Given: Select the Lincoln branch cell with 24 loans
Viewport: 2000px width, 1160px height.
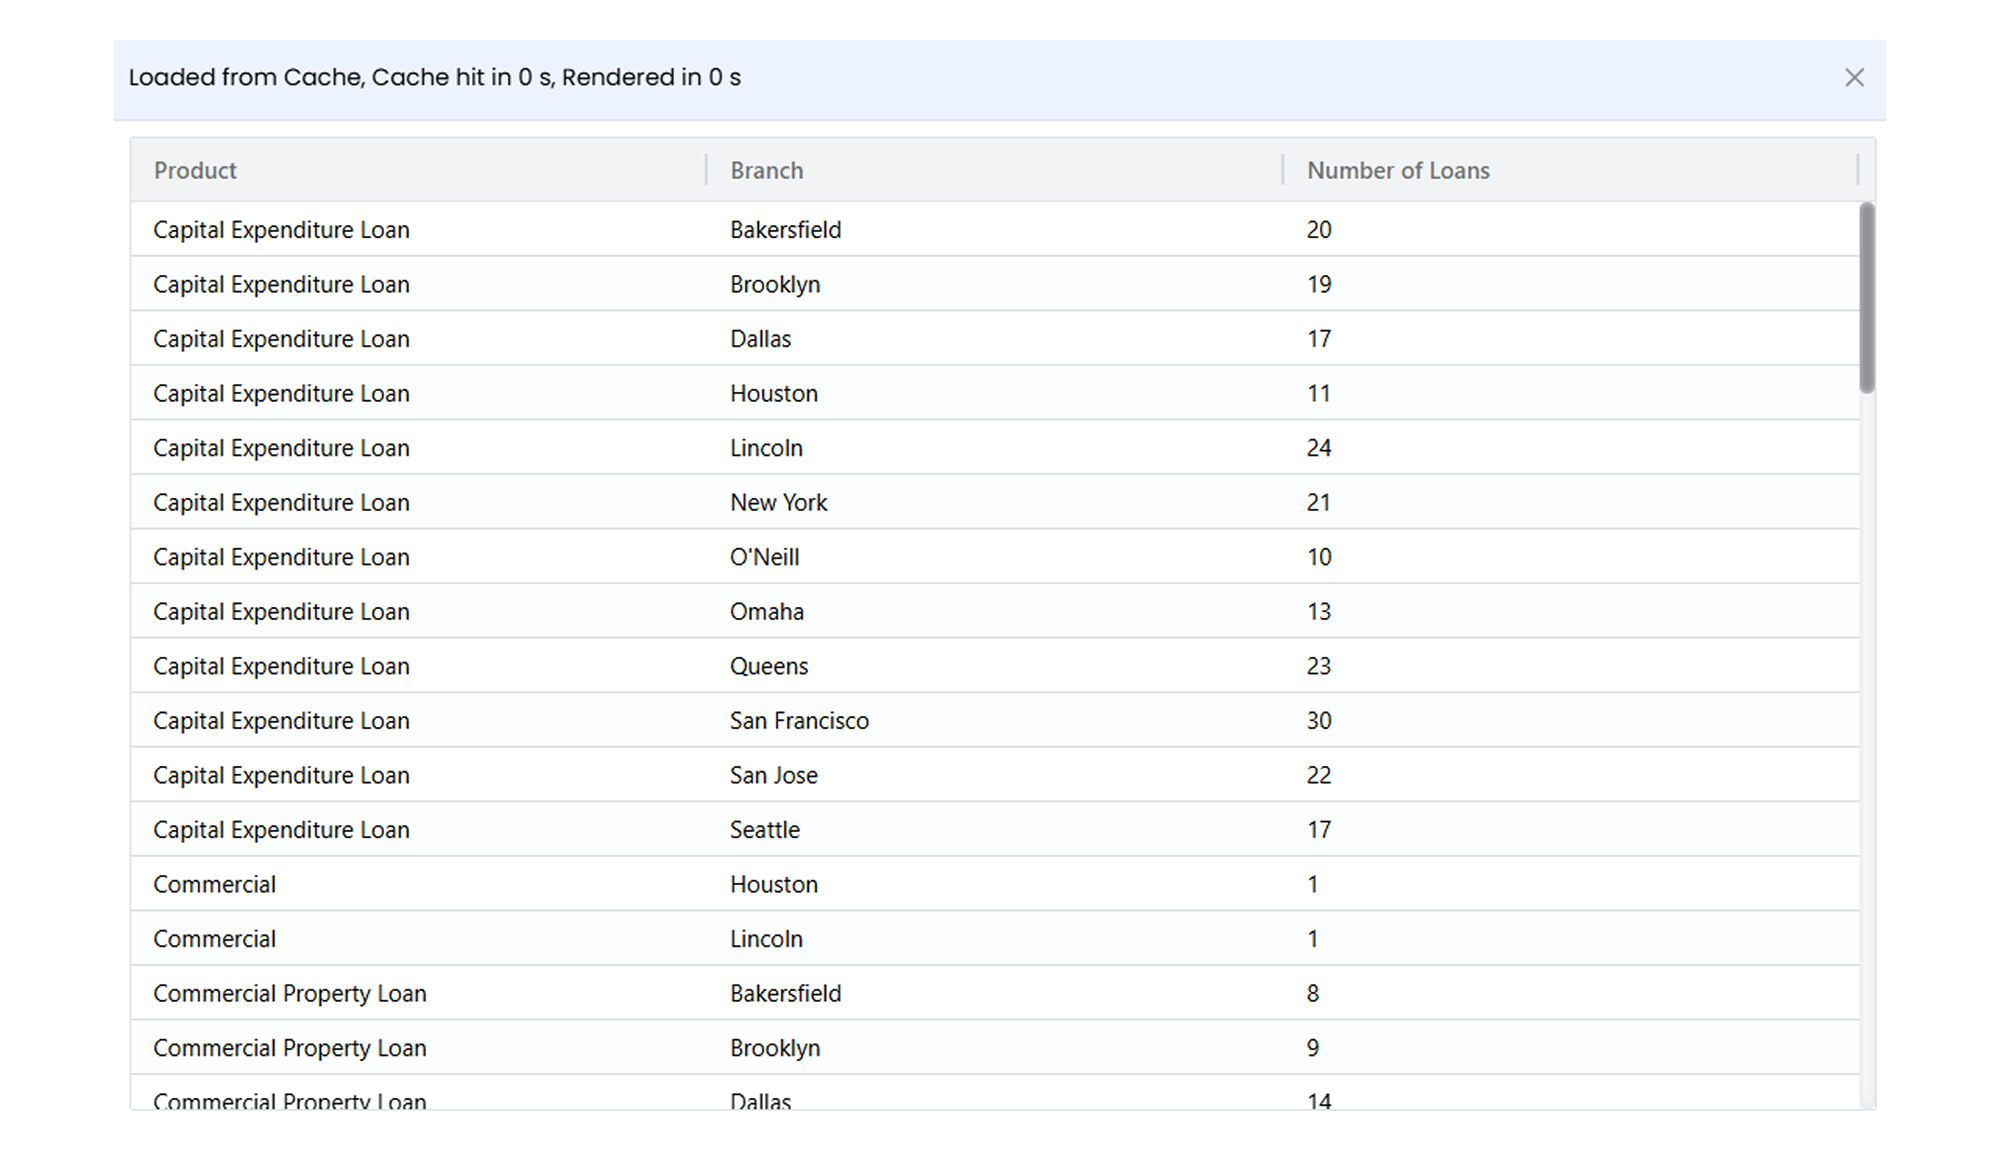Looking at the screenshot, I should click(x=766, y=448).
